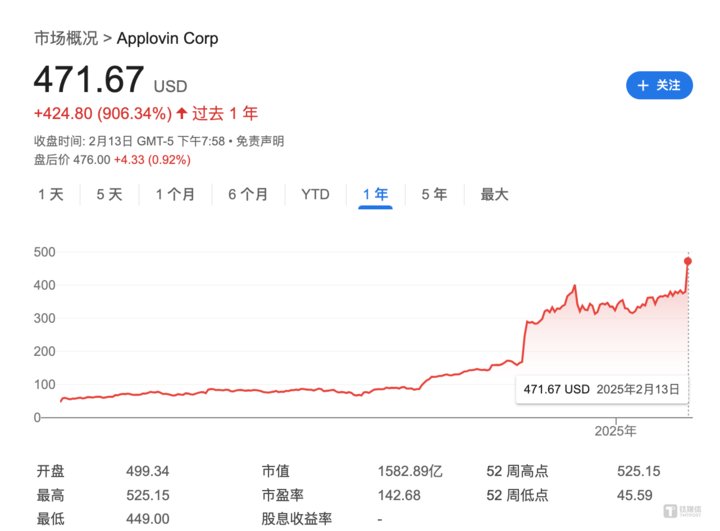720x531 pixels.
Task: Select the 5 天 range tab
Action: tap(108, 195)
